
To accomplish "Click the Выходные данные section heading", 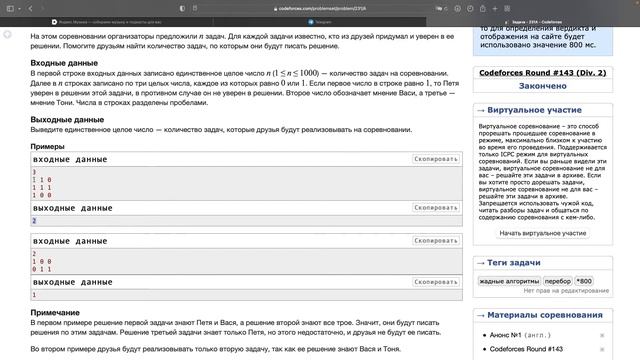I will point(67,120).
